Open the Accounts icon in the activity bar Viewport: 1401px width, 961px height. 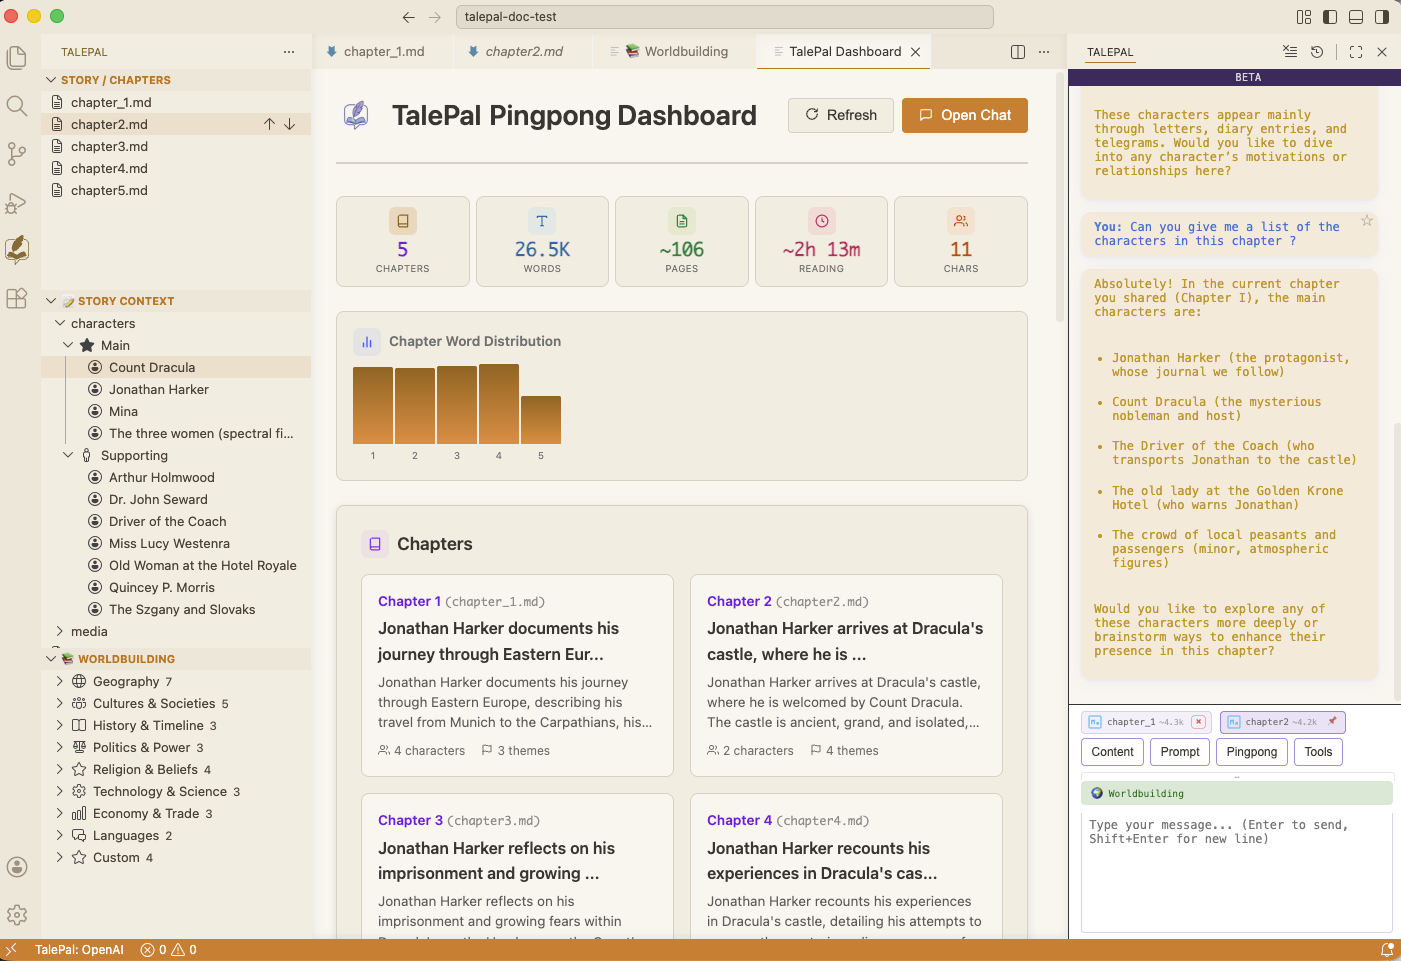pos(16,867)
